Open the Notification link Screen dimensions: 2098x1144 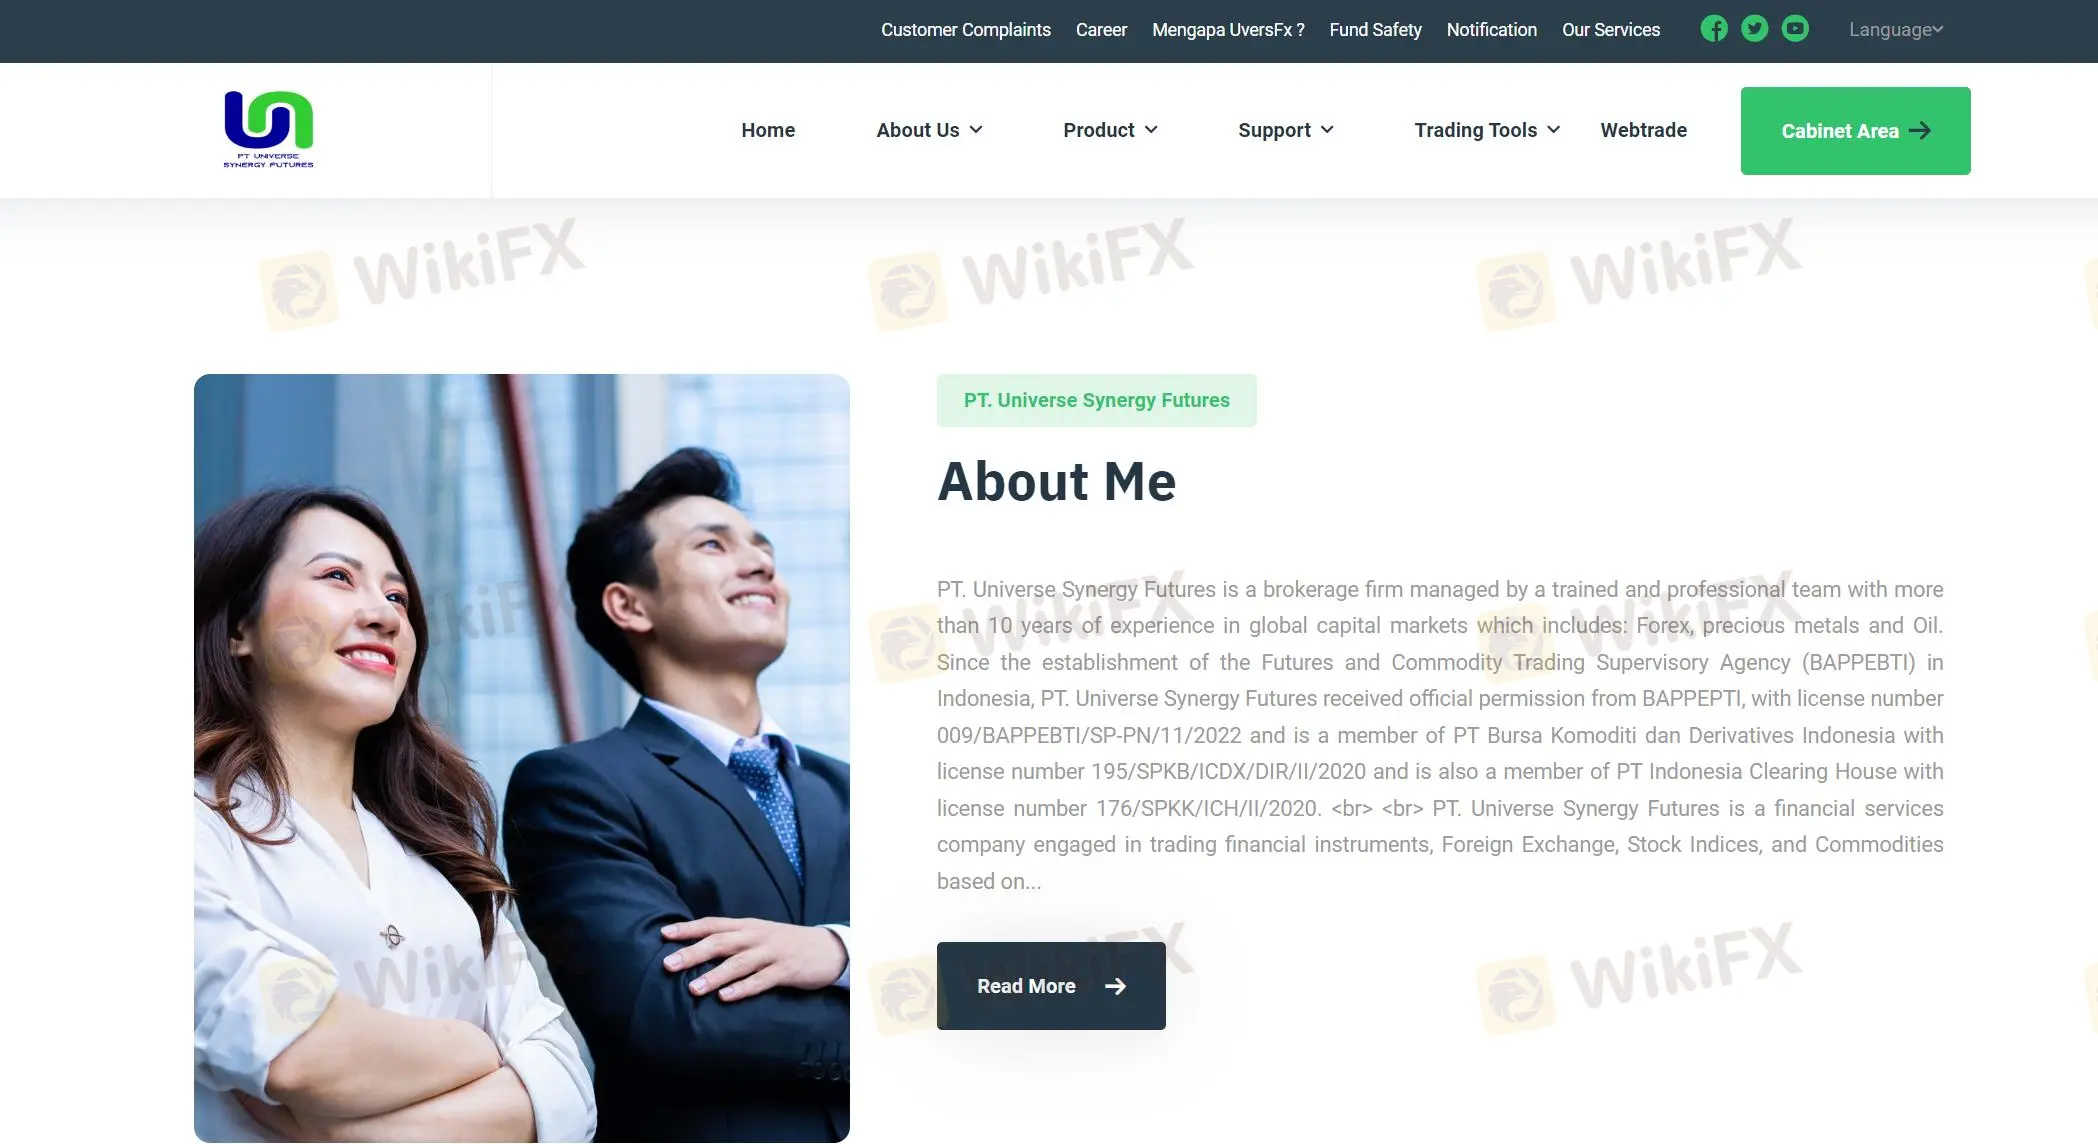1491,30
